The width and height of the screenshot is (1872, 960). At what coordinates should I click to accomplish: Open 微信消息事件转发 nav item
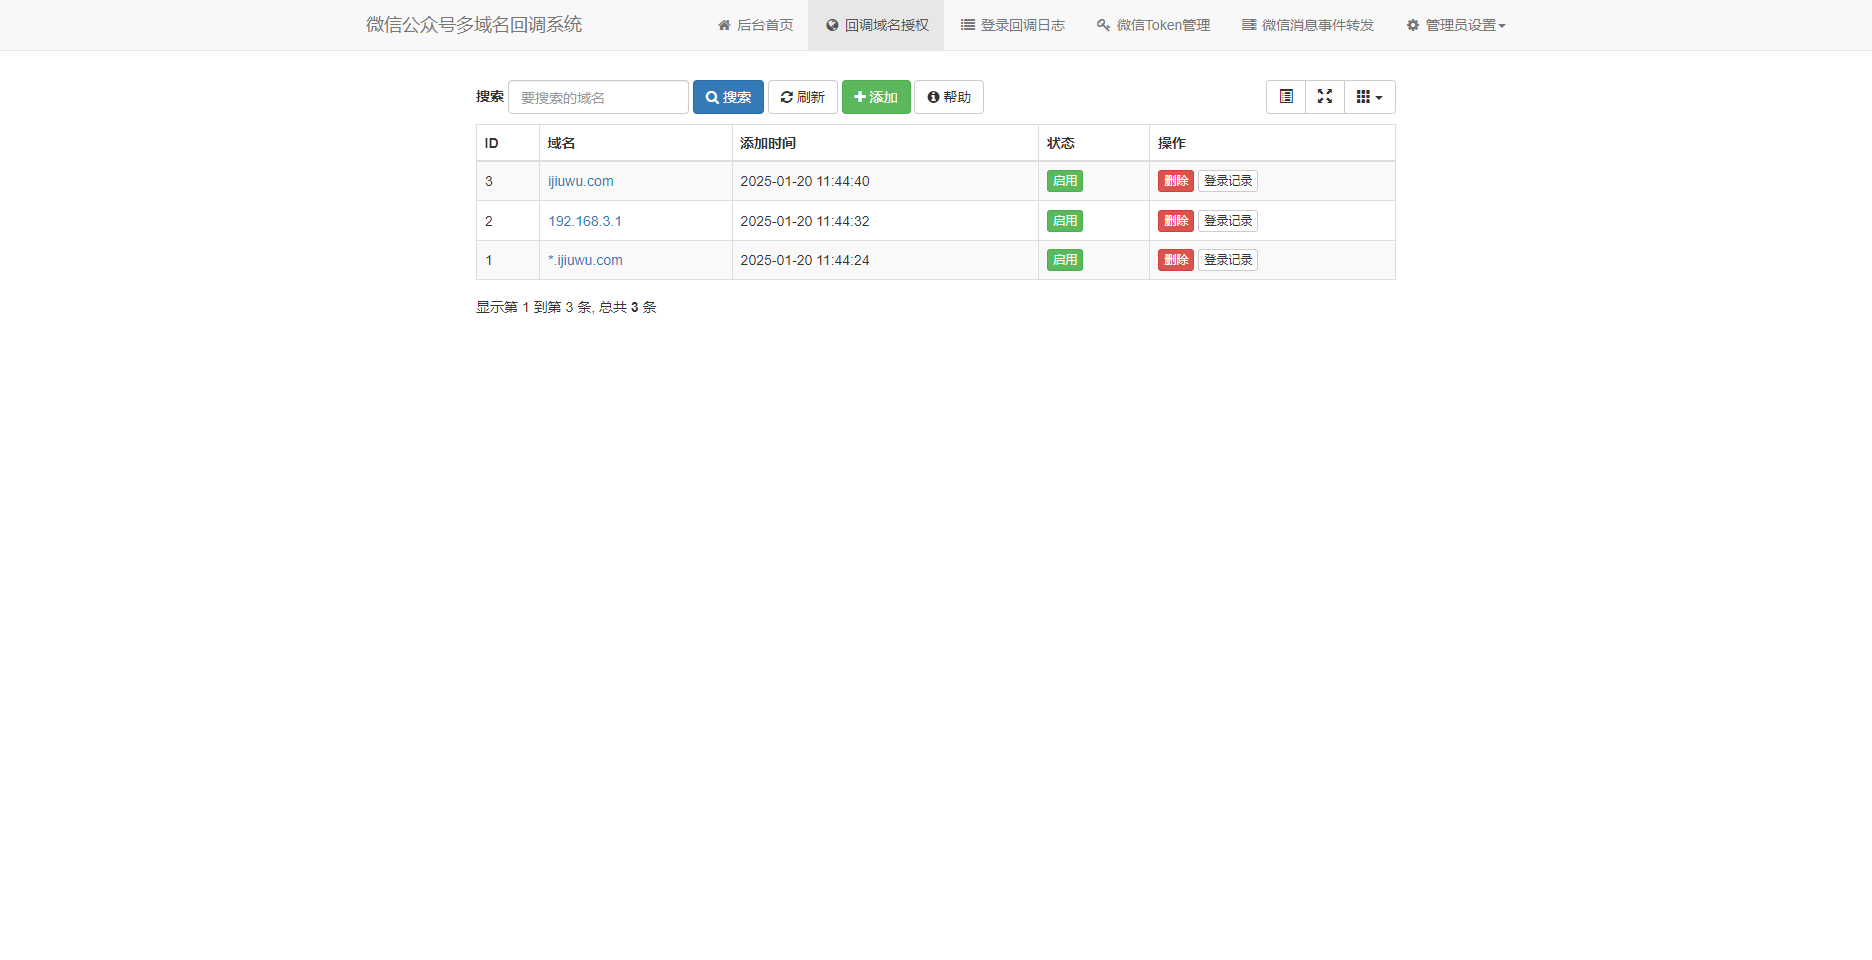point(1308,25)
